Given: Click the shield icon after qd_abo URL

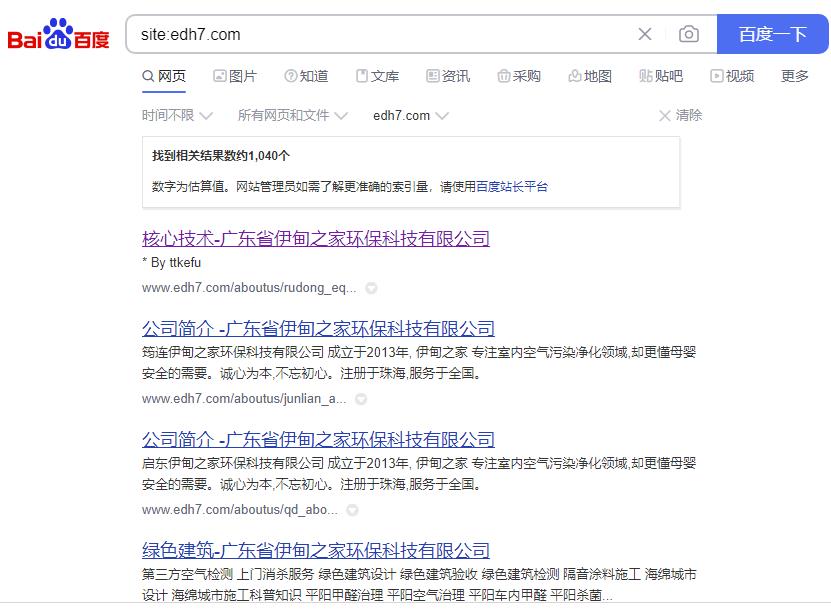Looking at the screenshot, I should [x=352, y=510].
